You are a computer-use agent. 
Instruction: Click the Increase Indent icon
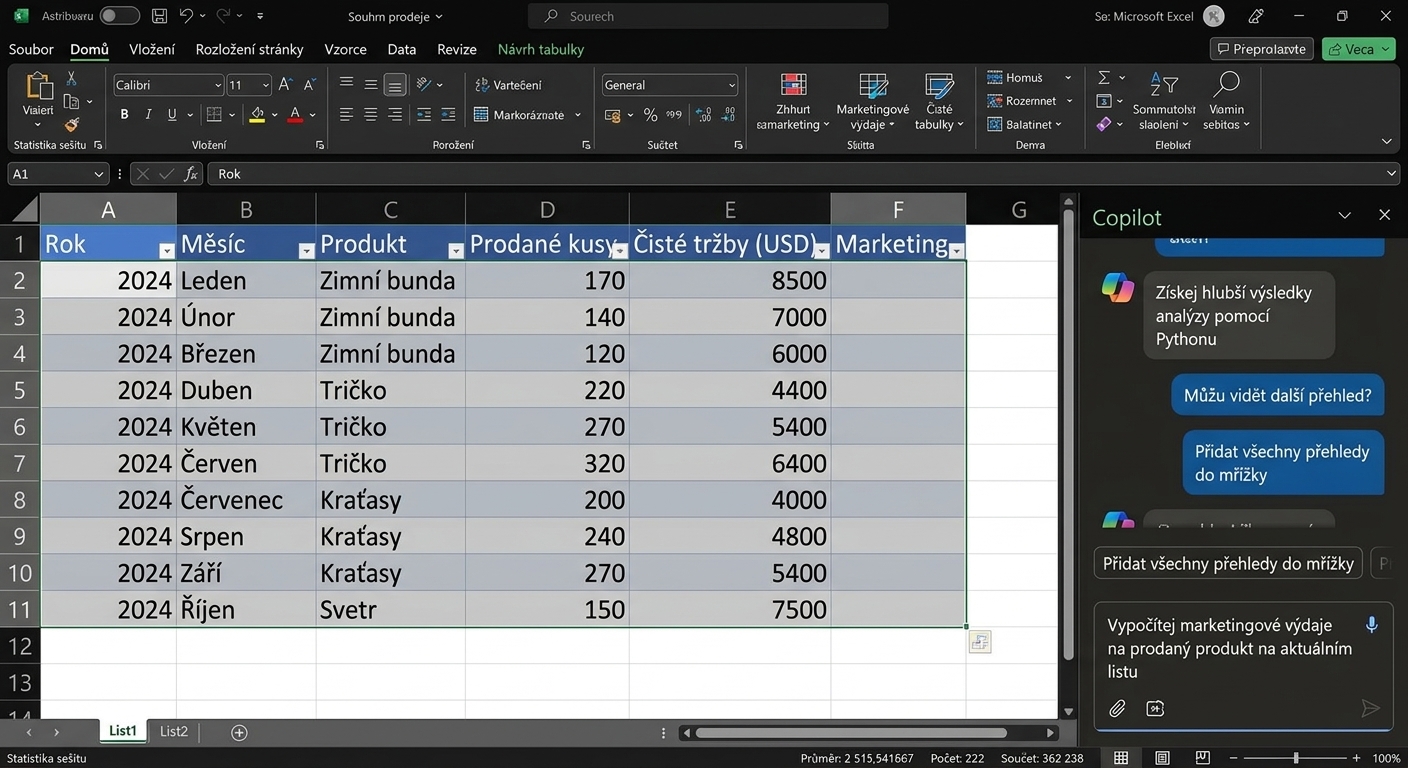tap(448, 115)
